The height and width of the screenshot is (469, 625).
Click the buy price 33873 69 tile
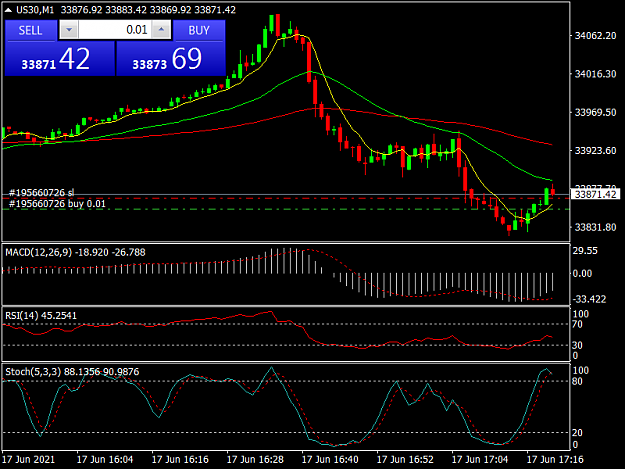[x=171, y=59]
